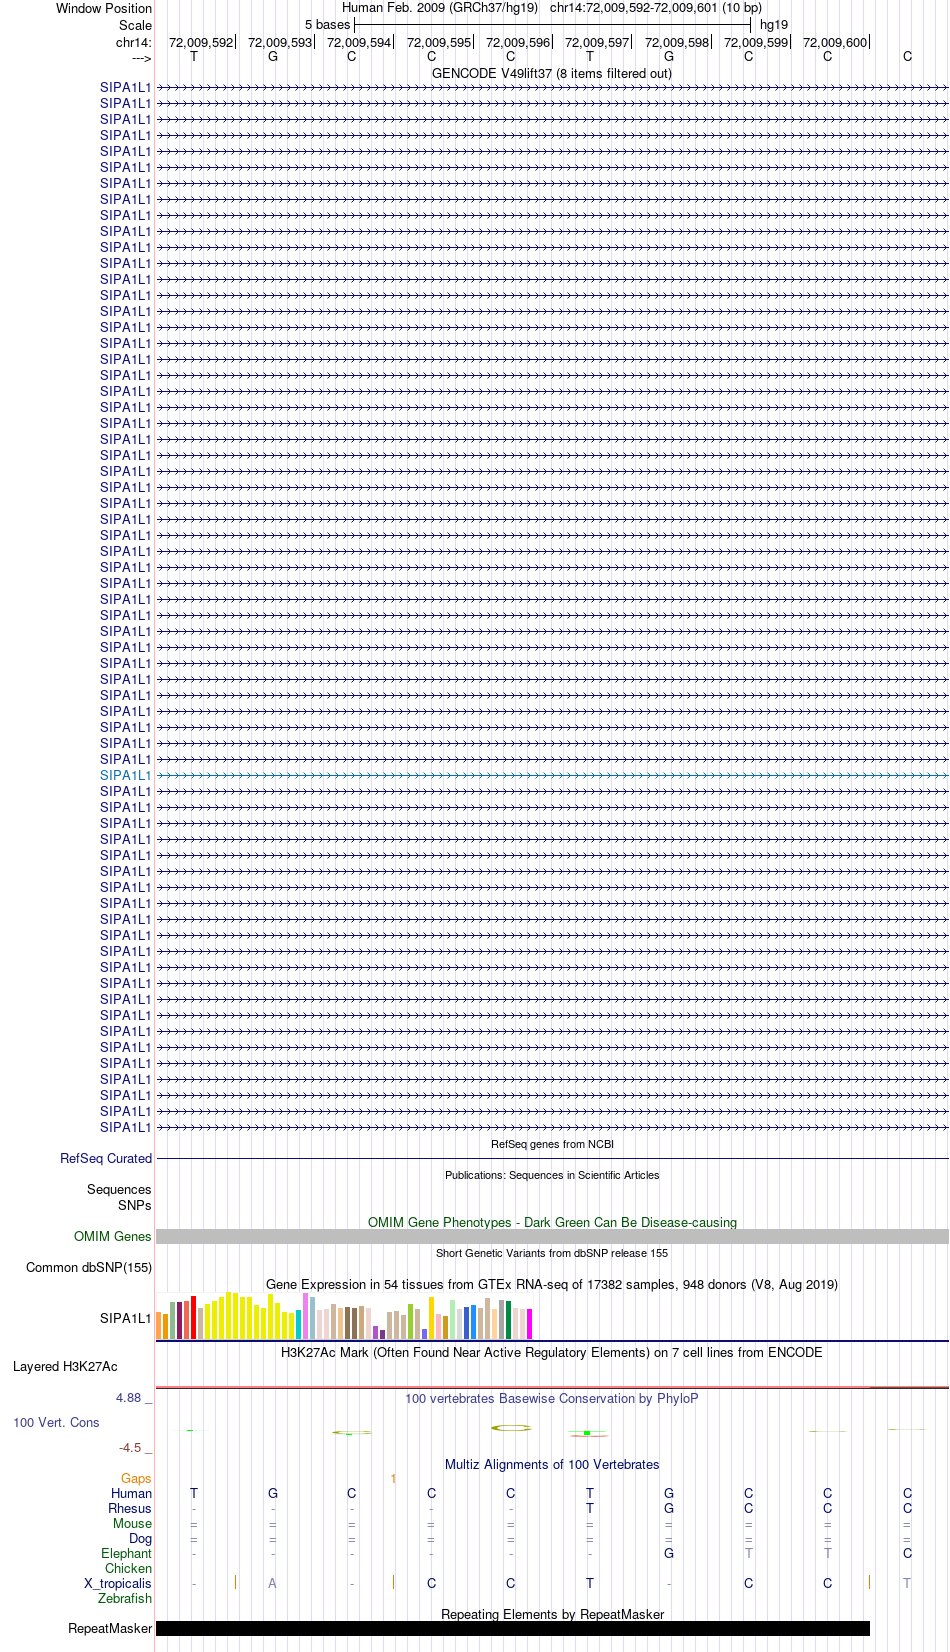Click position label 72,009,597
The height and width of the screenshot is (1652, 950).
coord(597,42)
